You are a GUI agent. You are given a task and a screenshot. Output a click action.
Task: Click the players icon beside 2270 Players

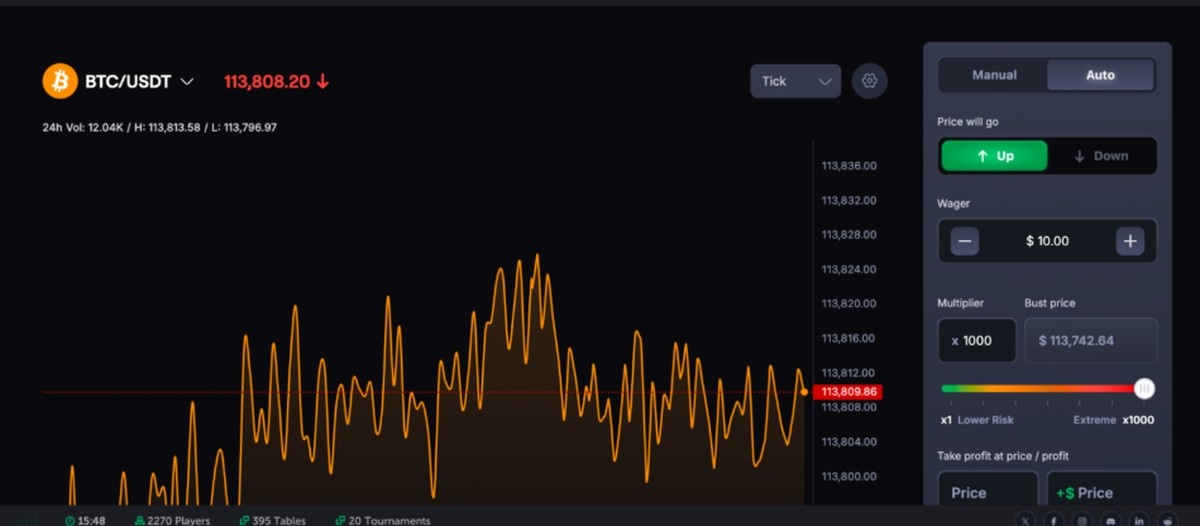pyautogui.click(x=139, y=521)
